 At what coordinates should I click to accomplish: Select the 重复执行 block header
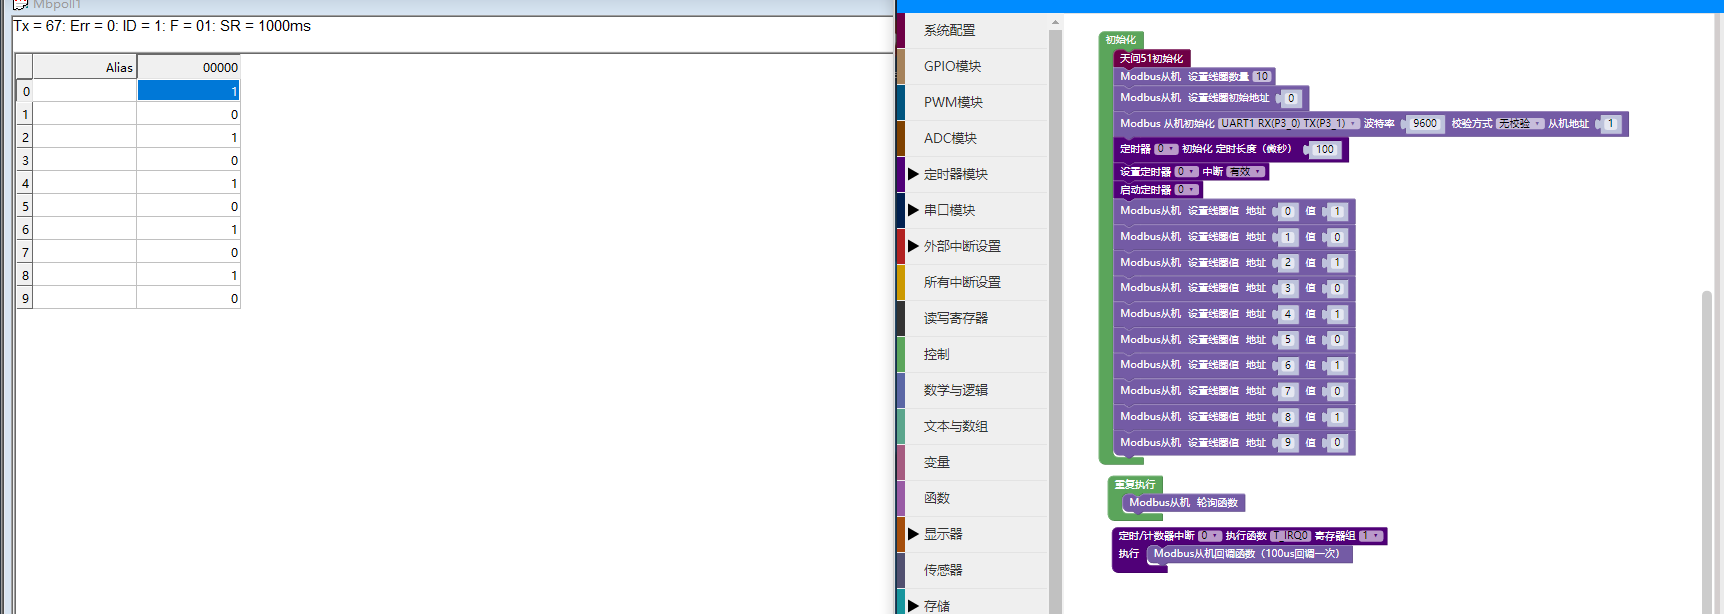click(x=1135, y=485)
